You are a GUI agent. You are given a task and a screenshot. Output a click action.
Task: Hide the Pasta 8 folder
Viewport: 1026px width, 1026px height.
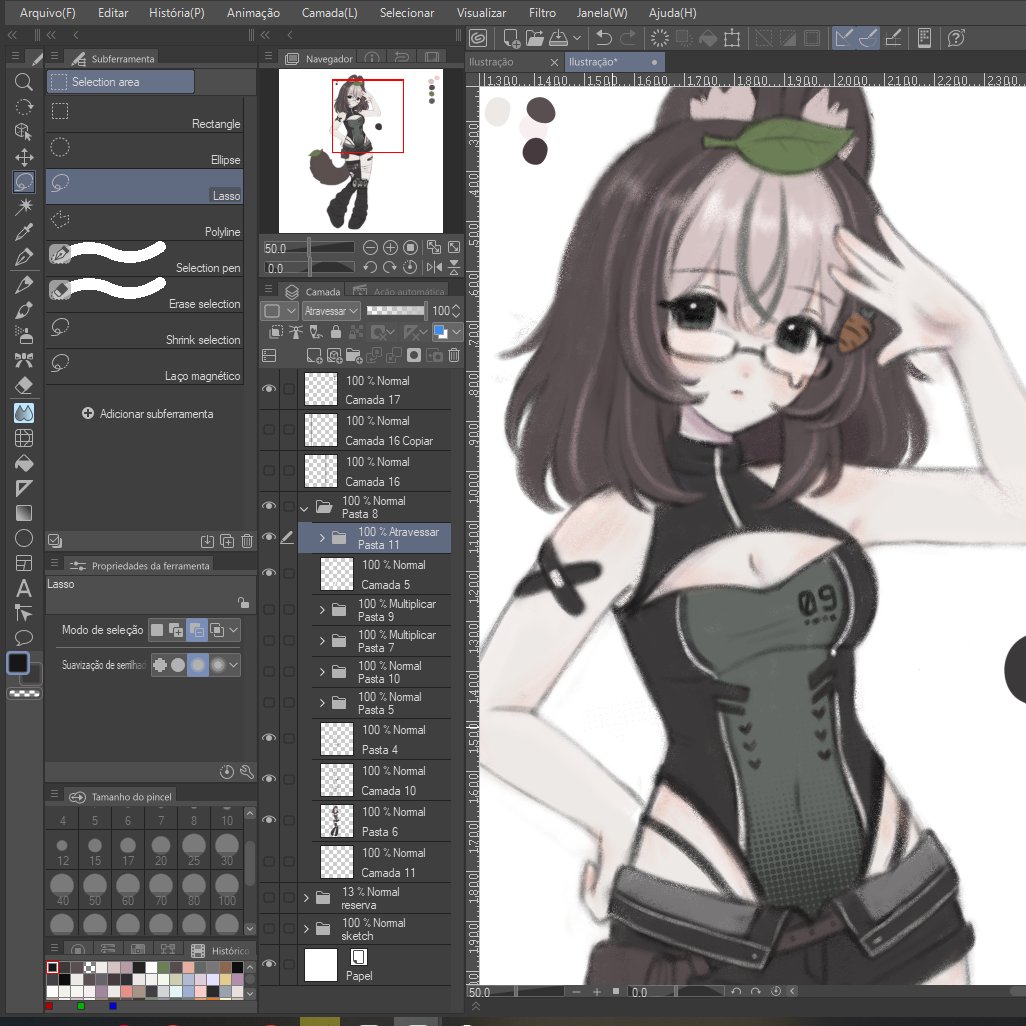(269, 506)
